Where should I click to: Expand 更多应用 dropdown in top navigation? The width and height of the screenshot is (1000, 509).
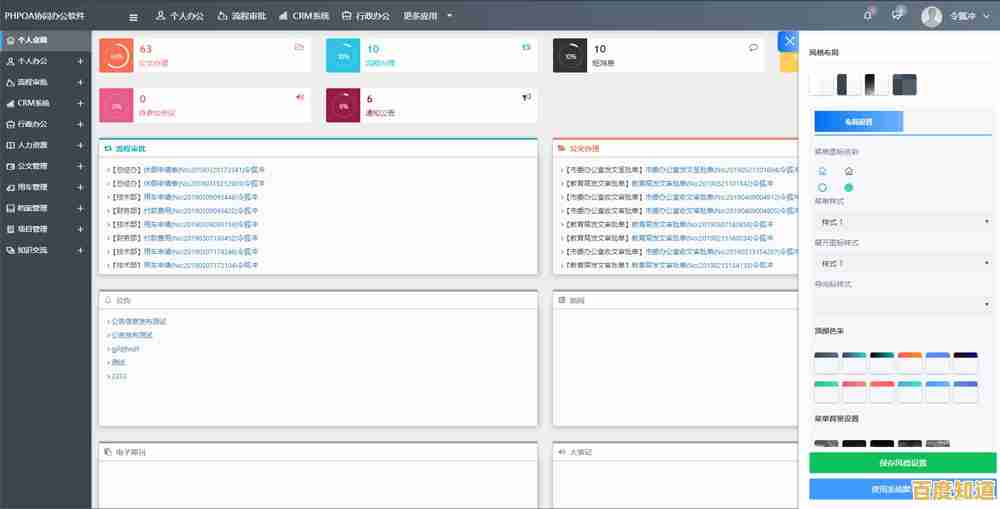point(428,16)
